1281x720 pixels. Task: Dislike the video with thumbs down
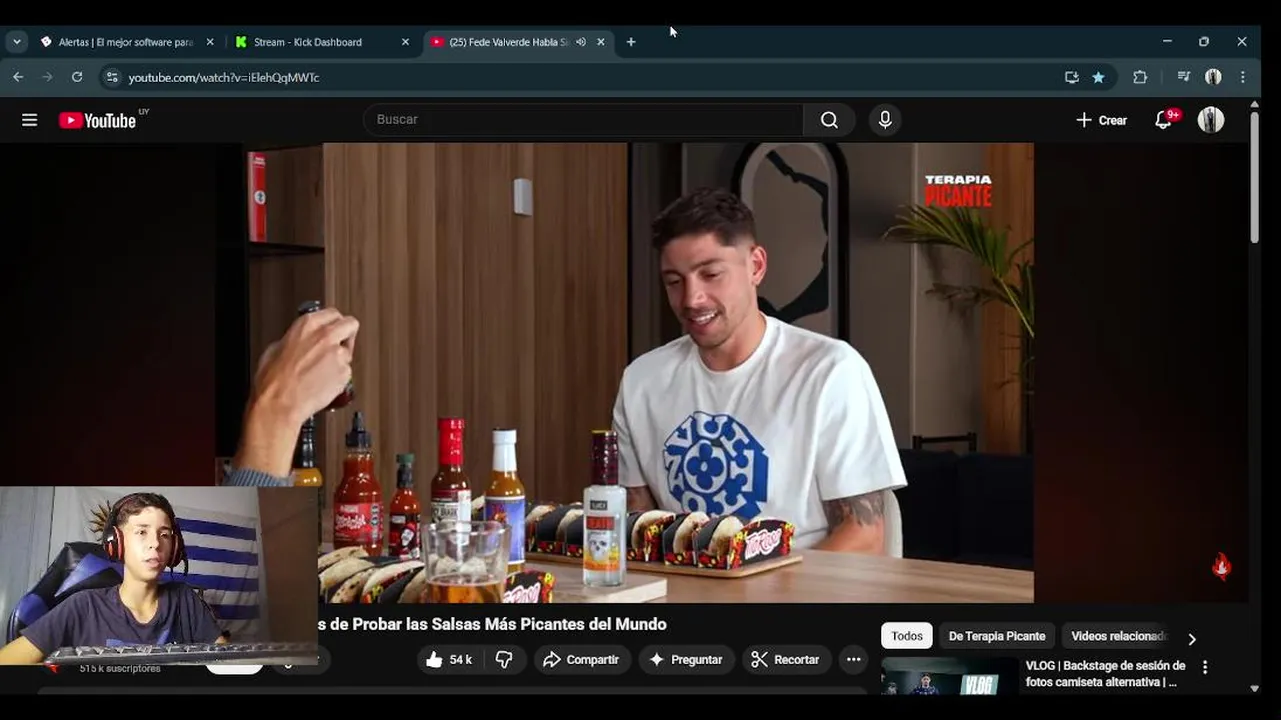tap(504, 660)
